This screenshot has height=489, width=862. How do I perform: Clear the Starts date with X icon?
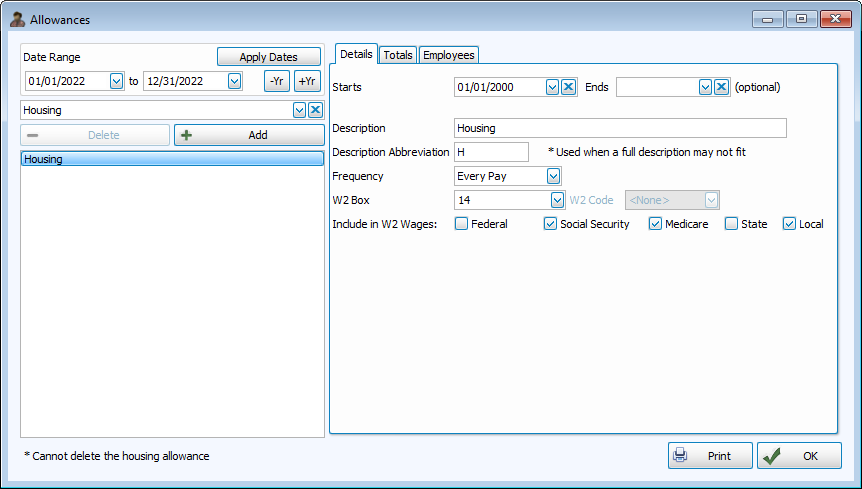point(568,87)
